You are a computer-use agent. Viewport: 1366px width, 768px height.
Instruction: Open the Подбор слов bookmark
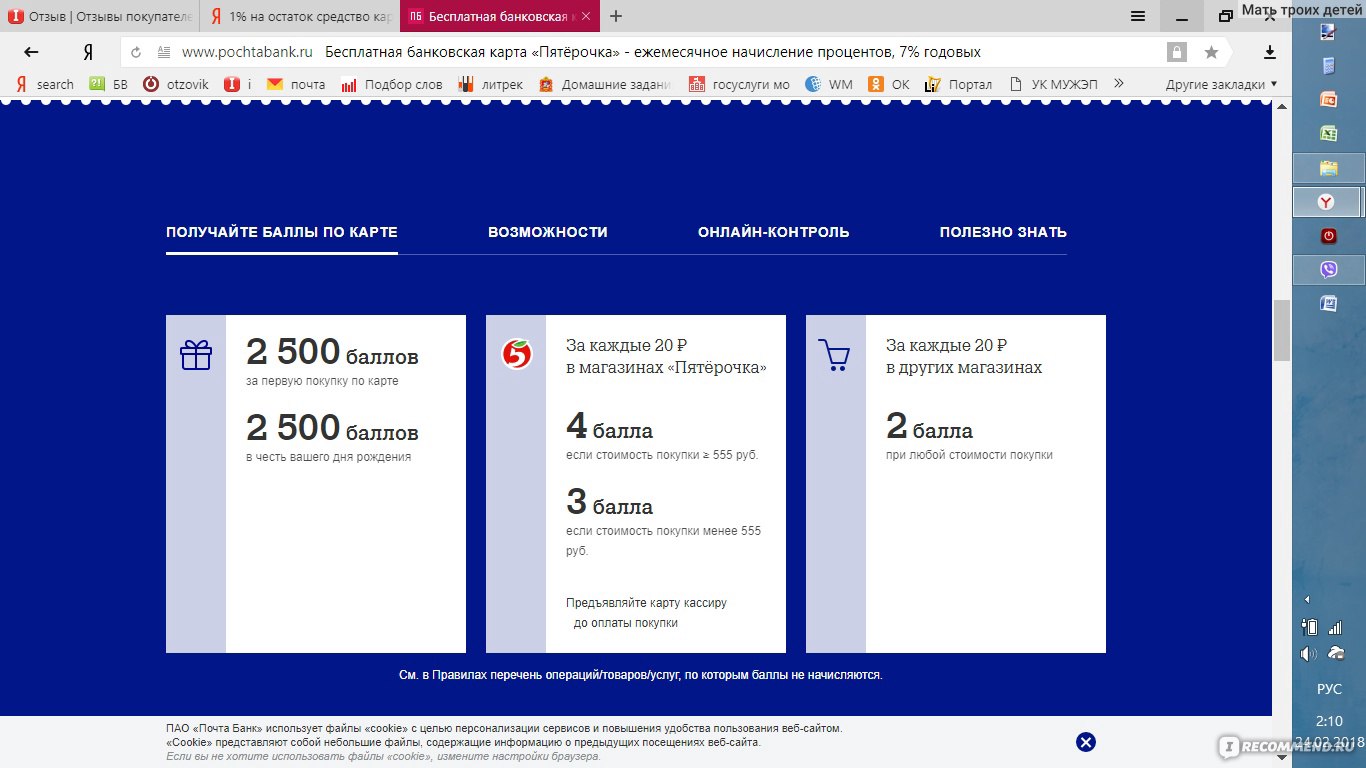click(x=391, y=84)
